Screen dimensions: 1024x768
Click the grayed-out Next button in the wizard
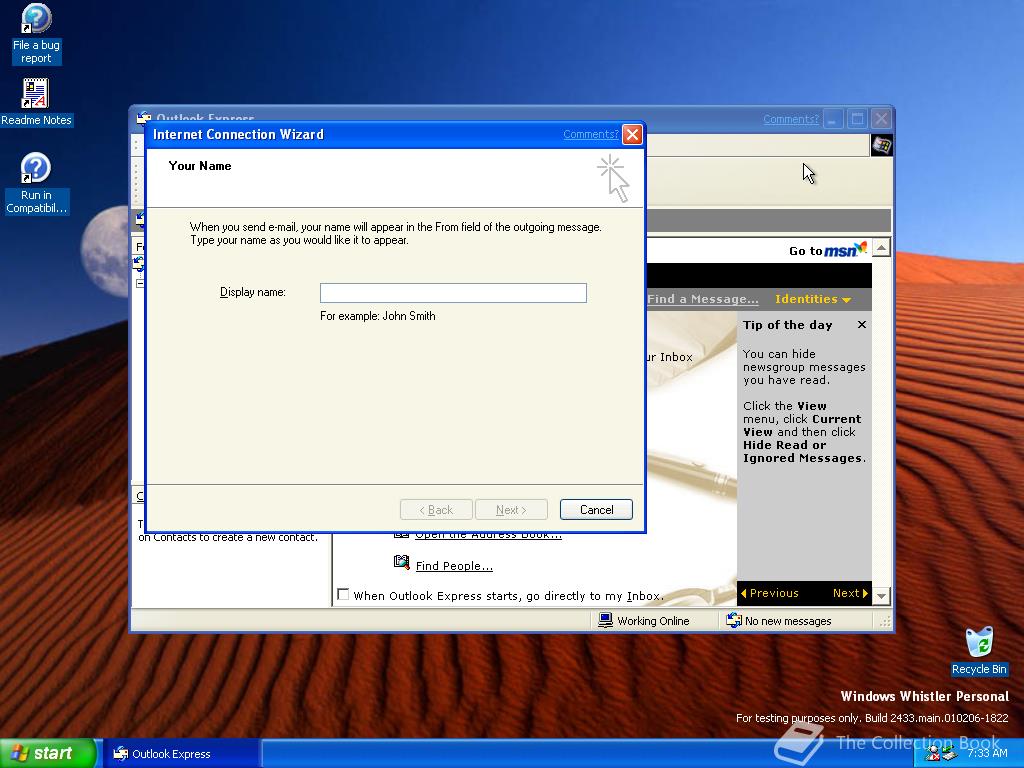tap(511, 510)
